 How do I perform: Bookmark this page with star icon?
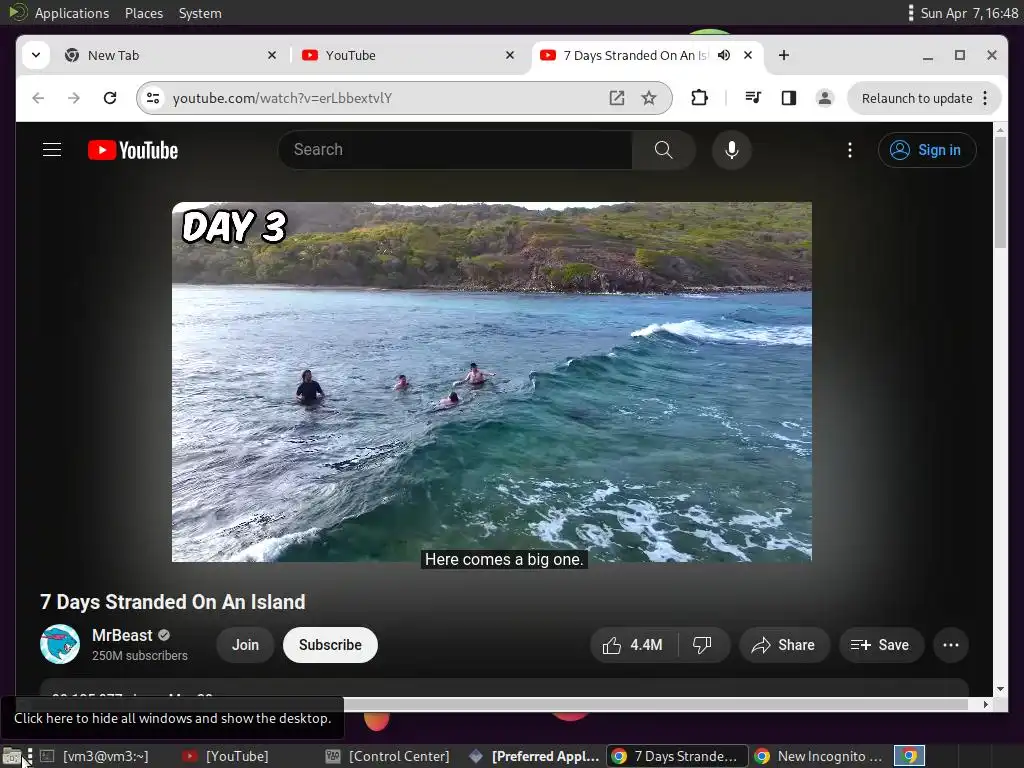[648, 98]
